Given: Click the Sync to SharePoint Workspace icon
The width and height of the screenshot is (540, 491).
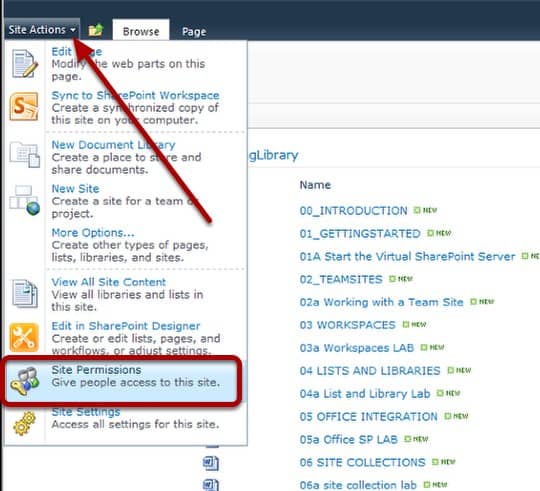Looking at the screenshot, I should coord(24,106).
